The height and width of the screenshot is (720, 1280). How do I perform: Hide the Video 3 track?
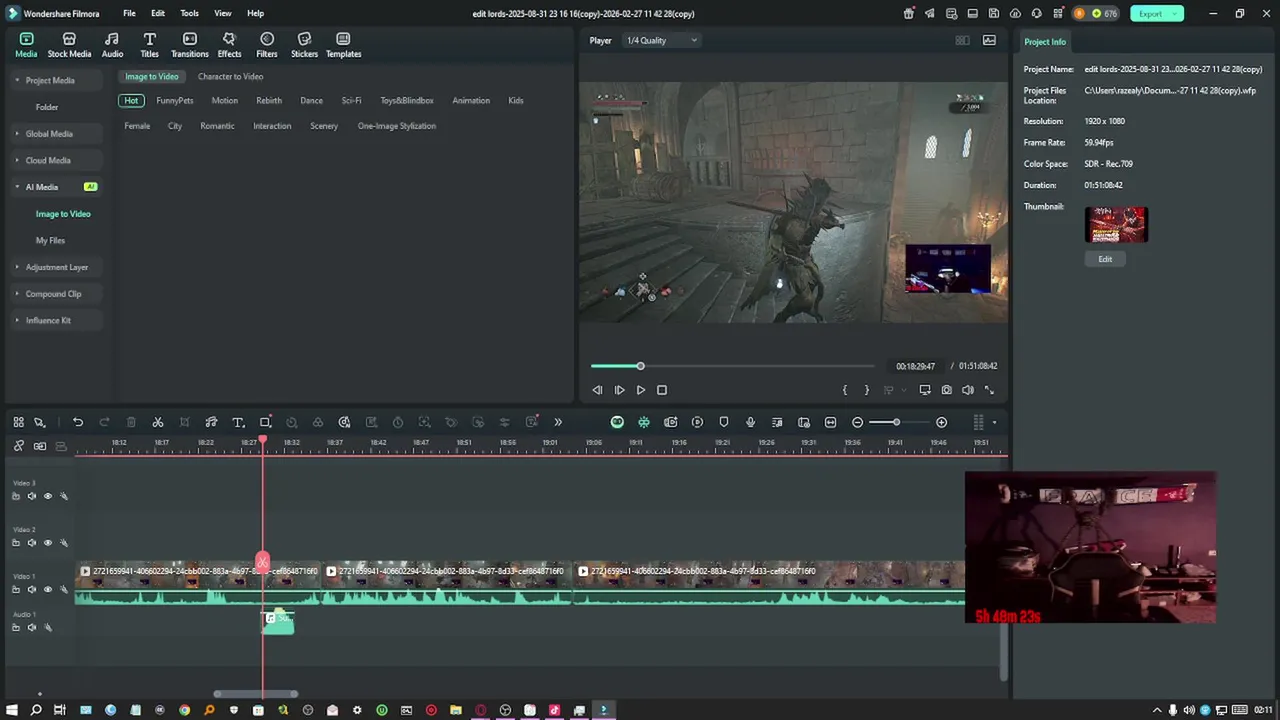pos(47,496)
